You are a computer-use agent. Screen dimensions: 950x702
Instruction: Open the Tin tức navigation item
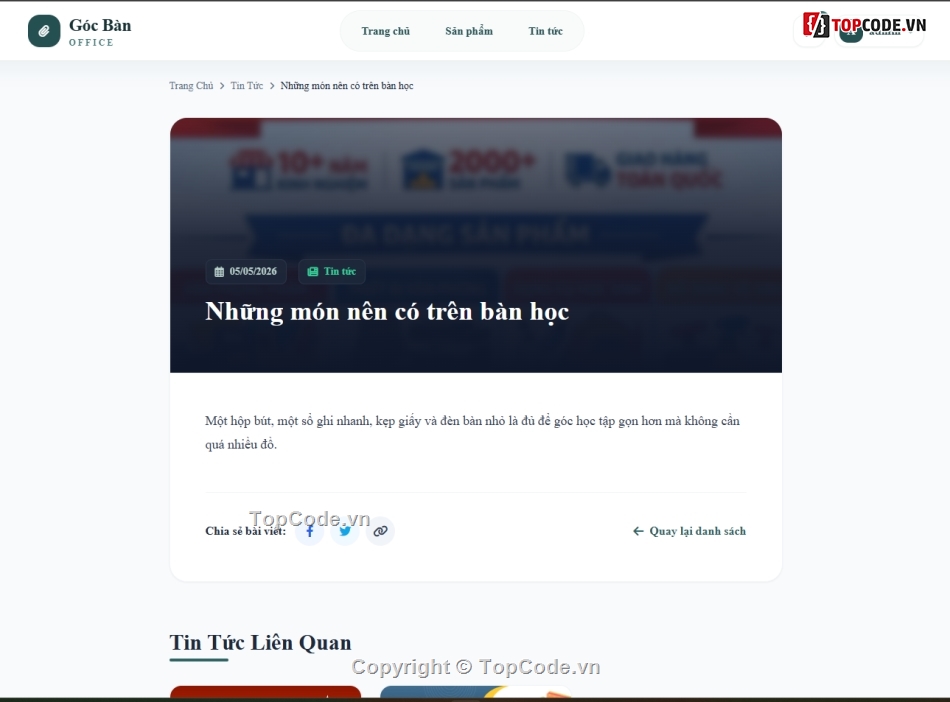545,31
